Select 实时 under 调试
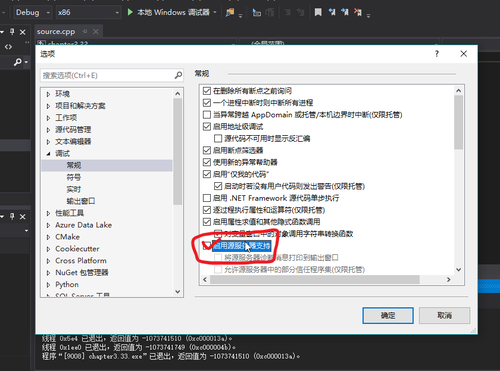This screenshot has height=371, width=500. (74, 189)
